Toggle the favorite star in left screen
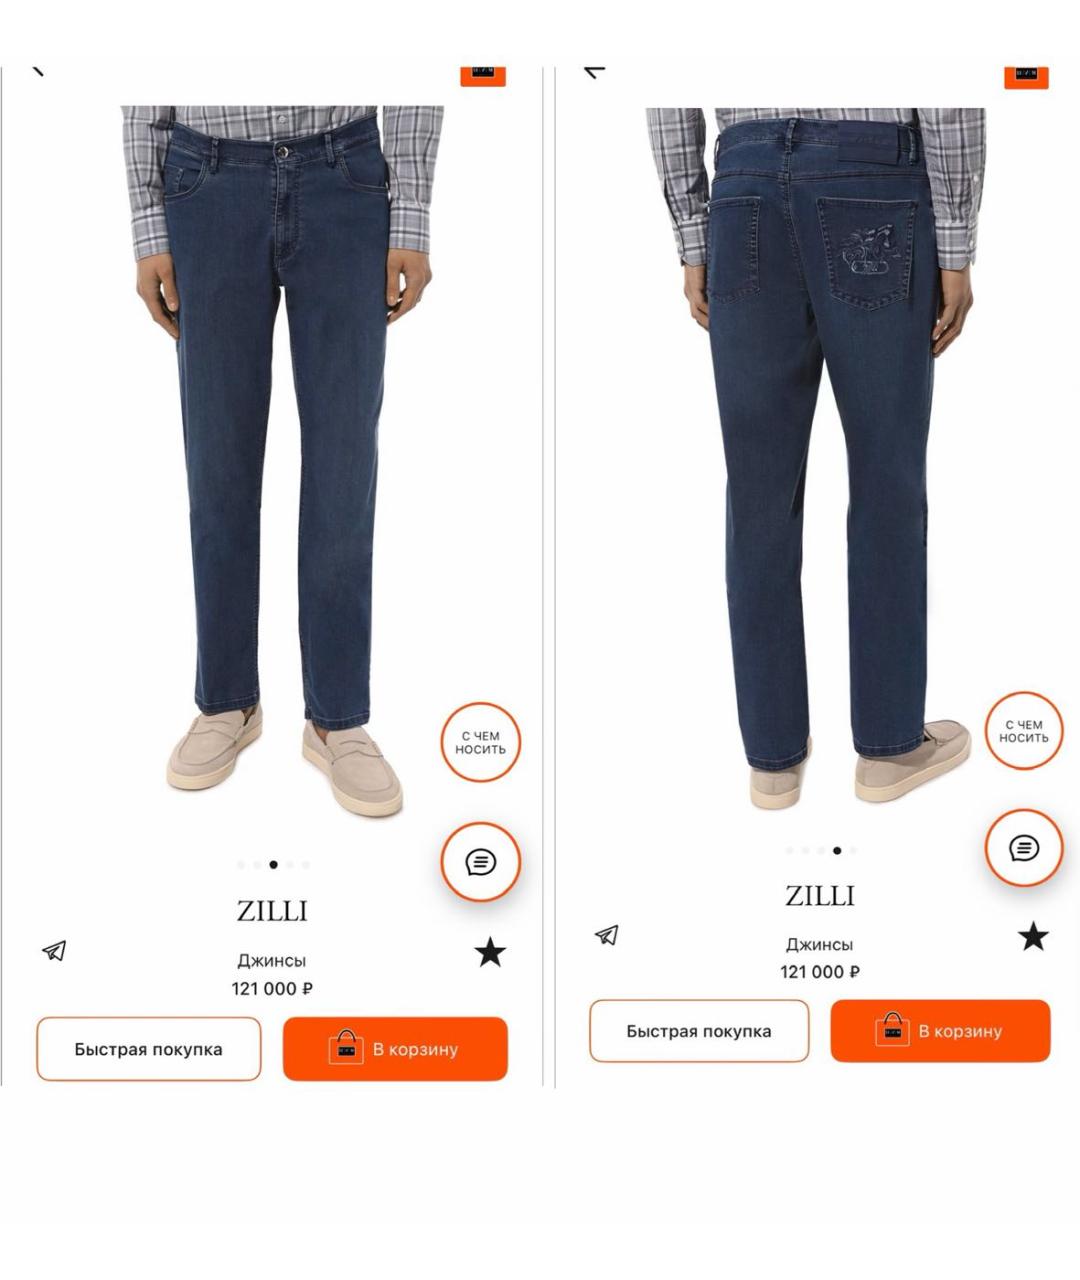The width and height of the screenshot is (1080, 1280). point(490,952)
